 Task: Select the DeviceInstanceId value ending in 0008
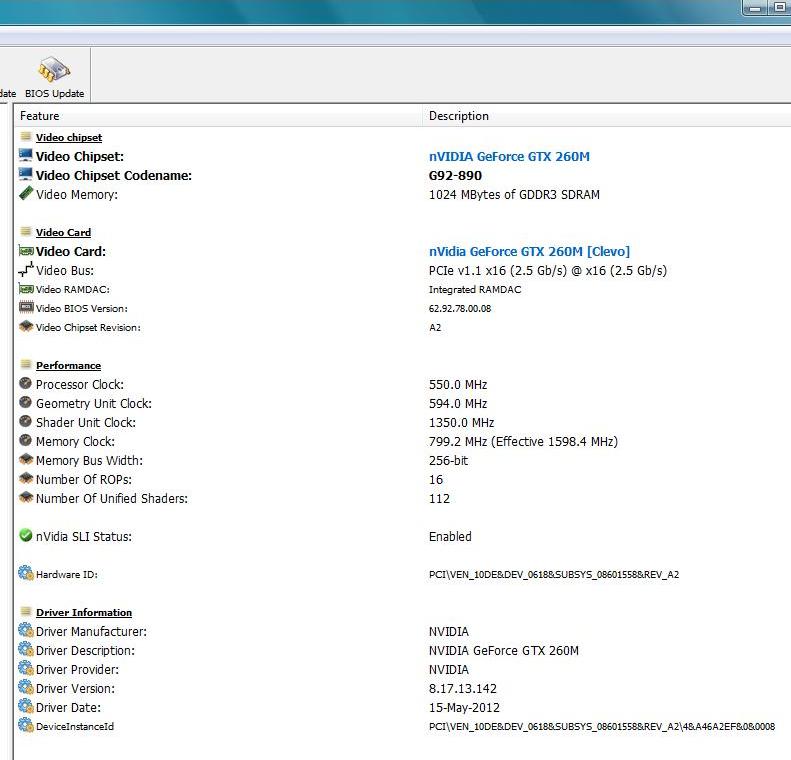(602, 727)
